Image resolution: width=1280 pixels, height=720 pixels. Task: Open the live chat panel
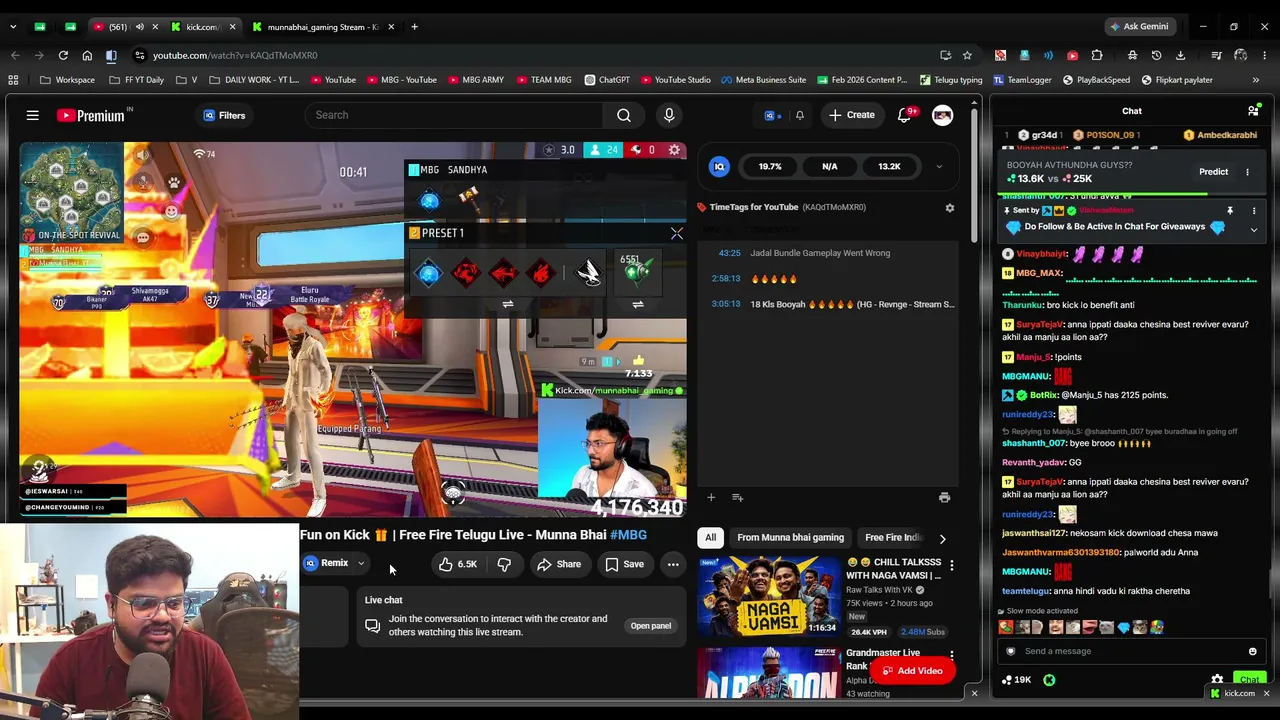[x=650, y=626]
